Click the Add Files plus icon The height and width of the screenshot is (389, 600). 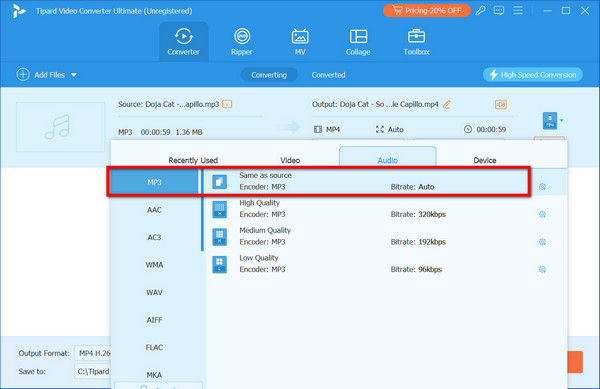(23, 75)
